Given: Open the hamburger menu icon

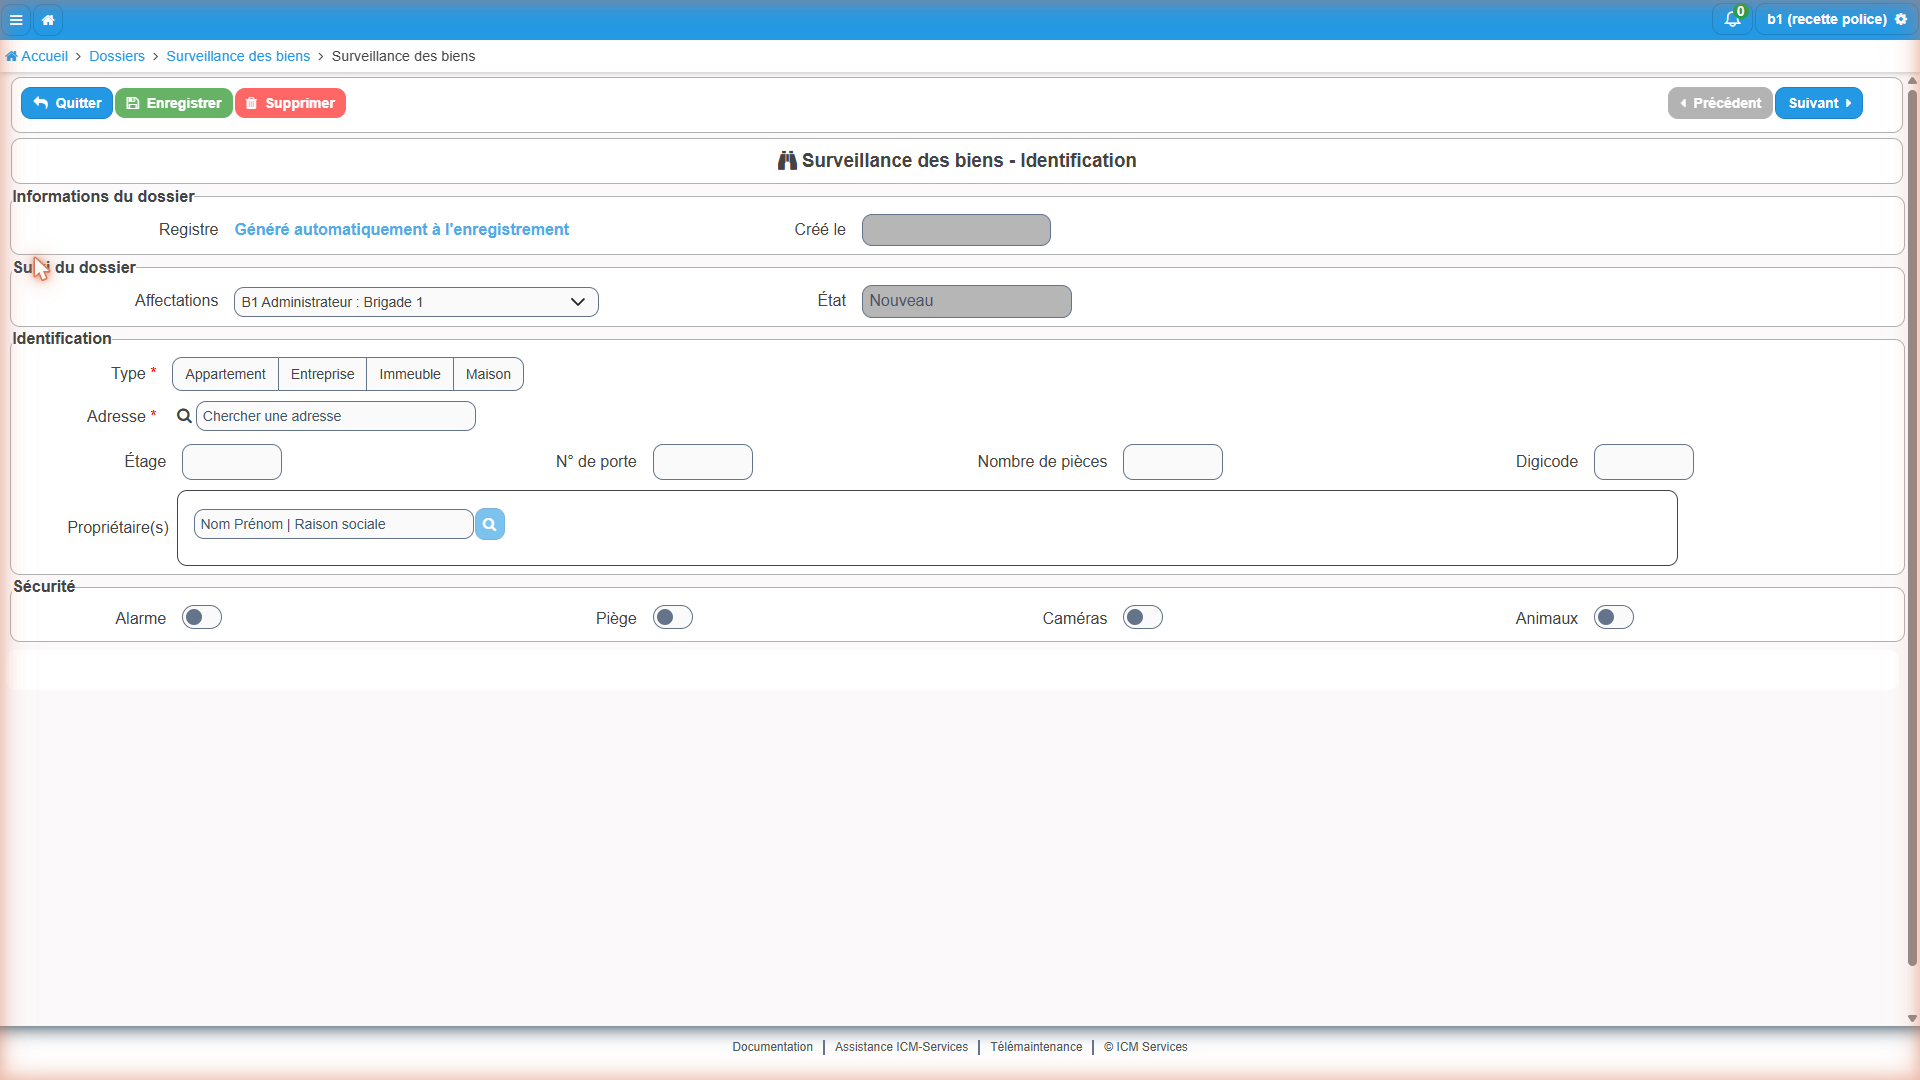Looking at the screenshot, I should (x=16, y=19).
